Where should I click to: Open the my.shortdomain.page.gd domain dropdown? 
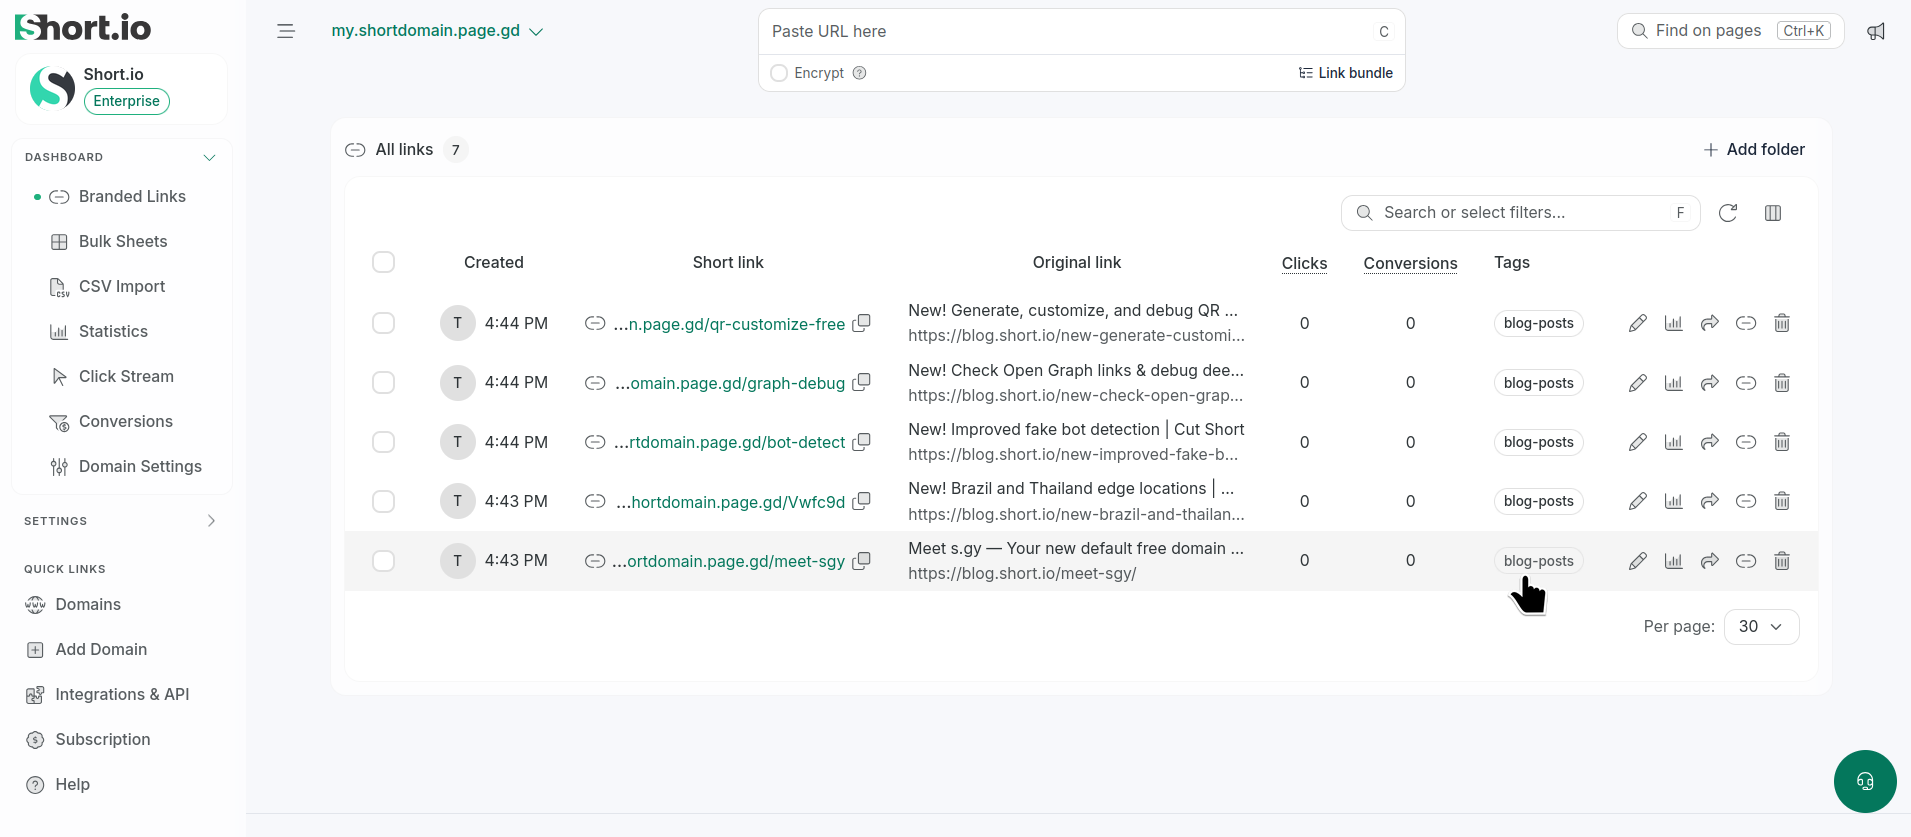coord(437,31)
